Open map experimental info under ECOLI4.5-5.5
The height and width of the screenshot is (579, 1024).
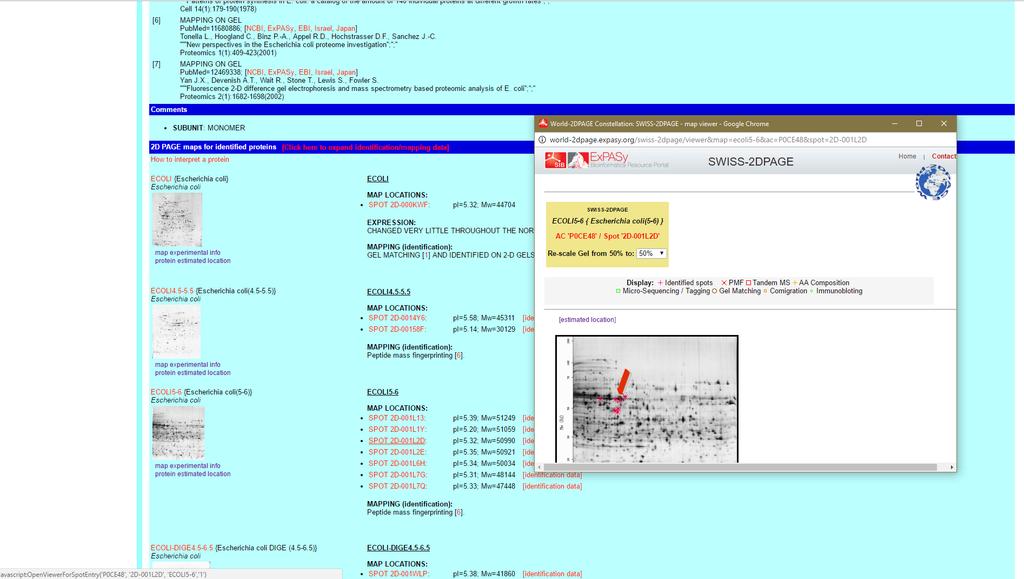click(x=187, y=365)
